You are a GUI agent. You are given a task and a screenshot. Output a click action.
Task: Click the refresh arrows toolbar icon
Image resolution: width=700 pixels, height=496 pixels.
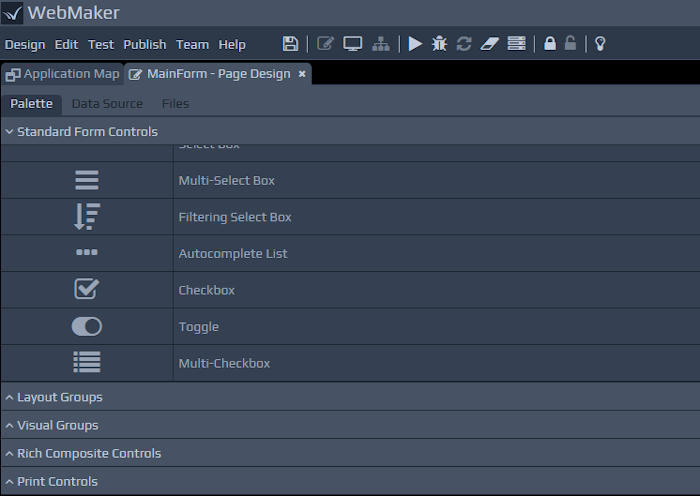(x=464, y=44)
